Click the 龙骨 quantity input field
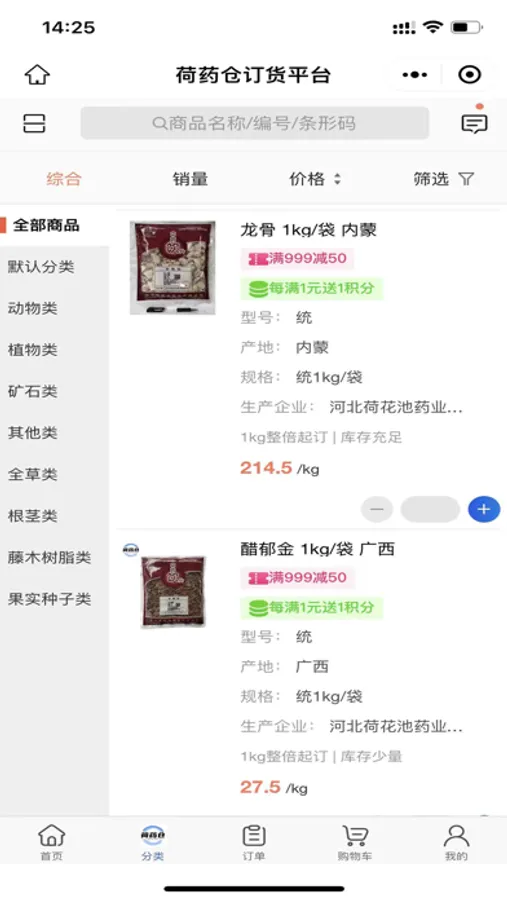The width and height of the screenshot is (507, 900). (x=430, y=509)
